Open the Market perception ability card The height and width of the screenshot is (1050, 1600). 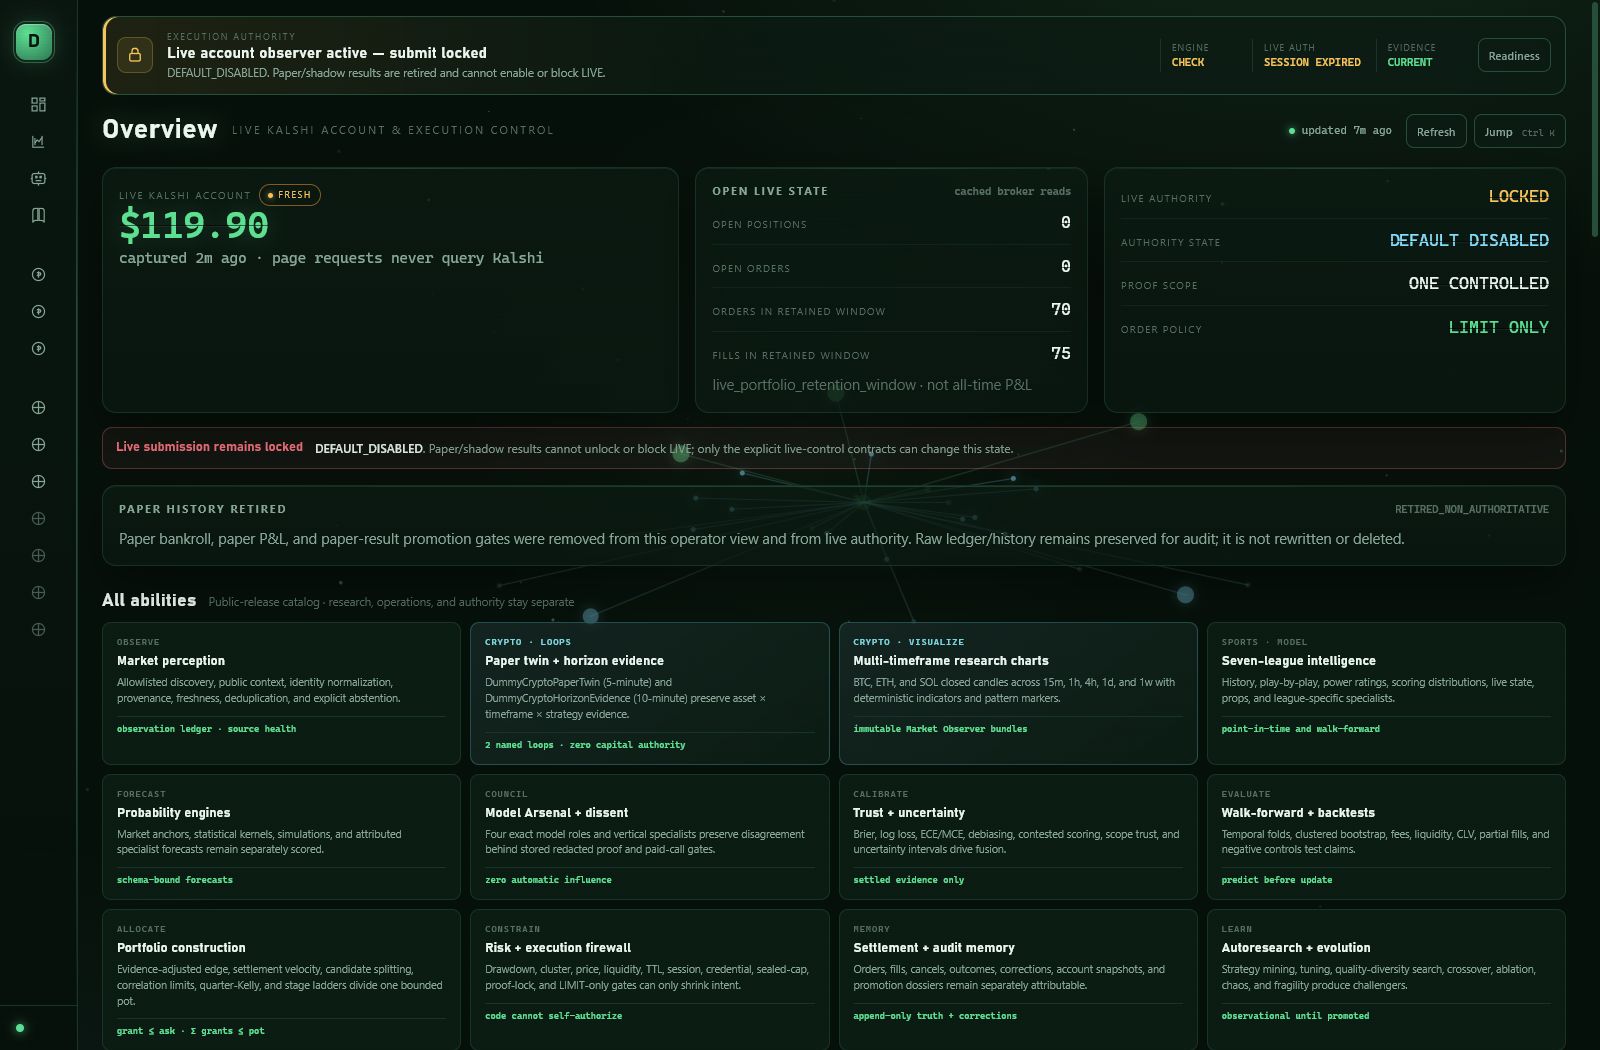pos(281,693)
